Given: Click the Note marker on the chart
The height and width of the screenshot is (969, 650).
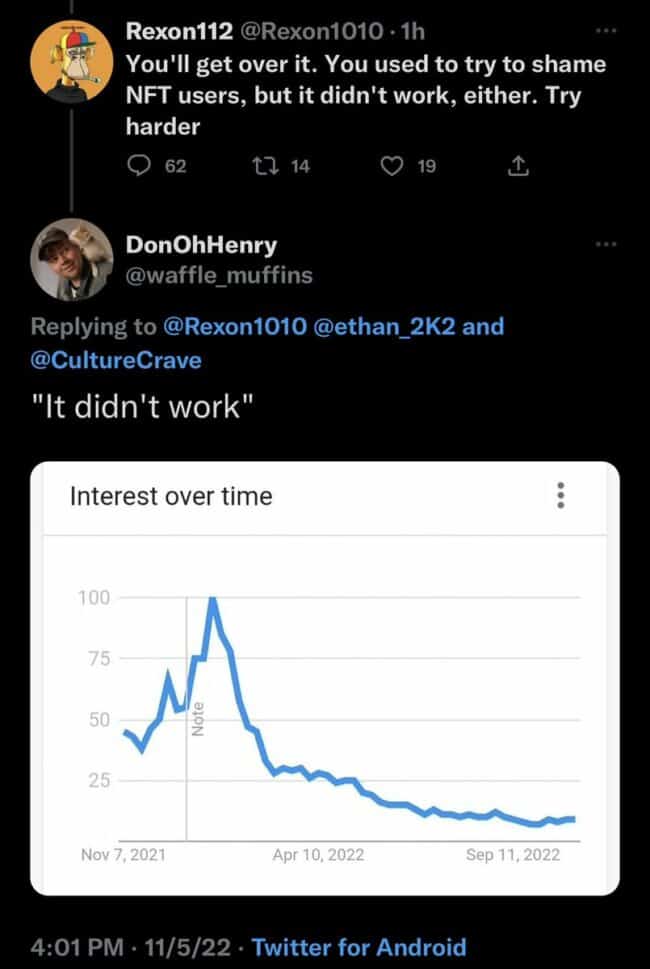Looking at the screenshot, I should pos(197,720).
